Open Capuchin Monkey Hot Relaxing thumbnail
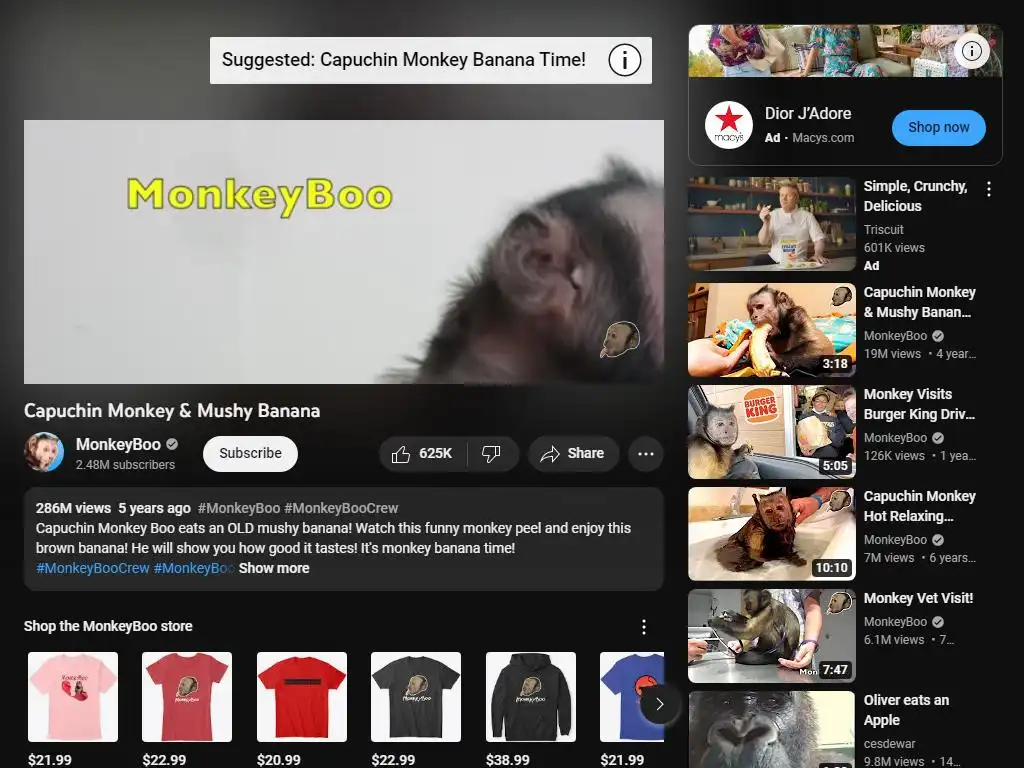 pyautogui.click(x=771, y=534)
